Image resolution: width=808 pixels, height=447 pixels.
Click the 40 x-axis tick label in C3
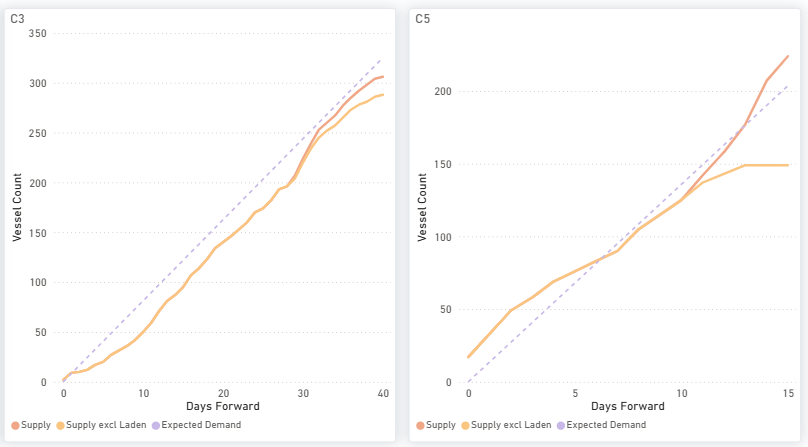tap(383, 393)
